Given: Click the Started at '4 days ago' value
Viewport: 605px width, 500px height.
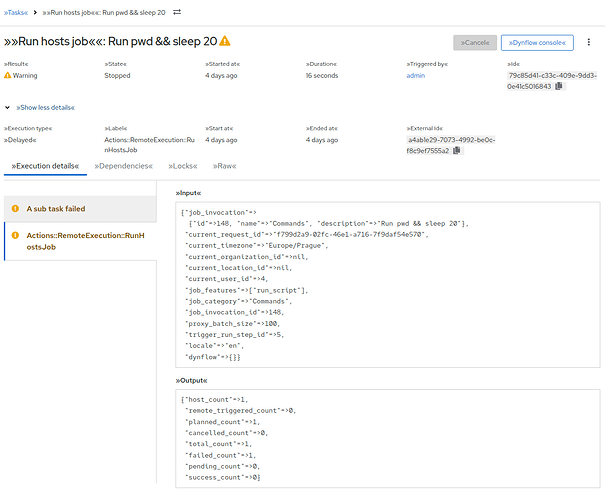Looking at the screenshot, I should (221, 76).
